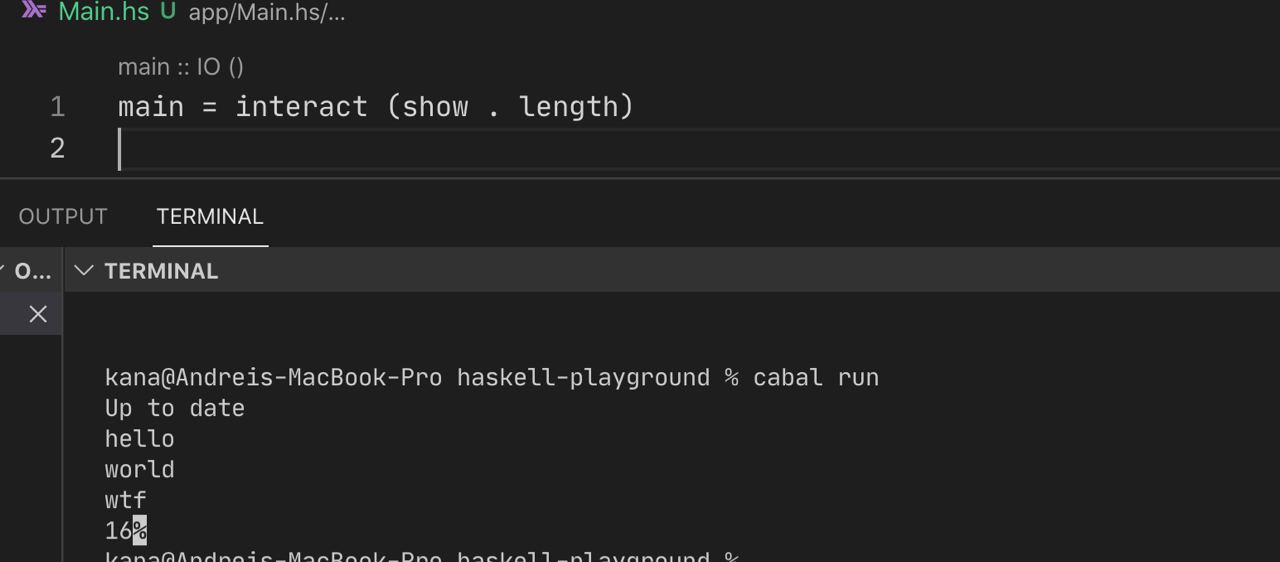1280x562 pixels.
Task: Switch to the OUTPUT panel tab
Action: click(x=63, y=217)
